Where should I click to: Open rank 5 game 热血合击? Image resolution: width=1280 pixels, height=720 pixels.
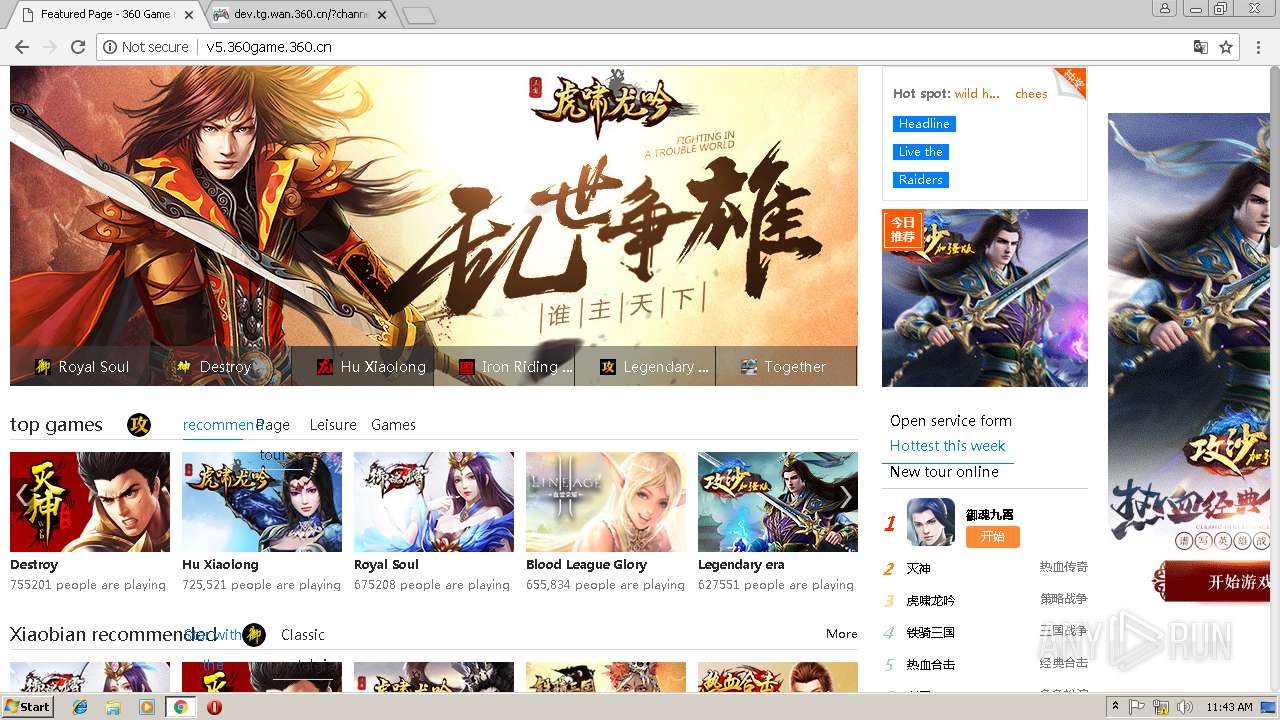931,665
